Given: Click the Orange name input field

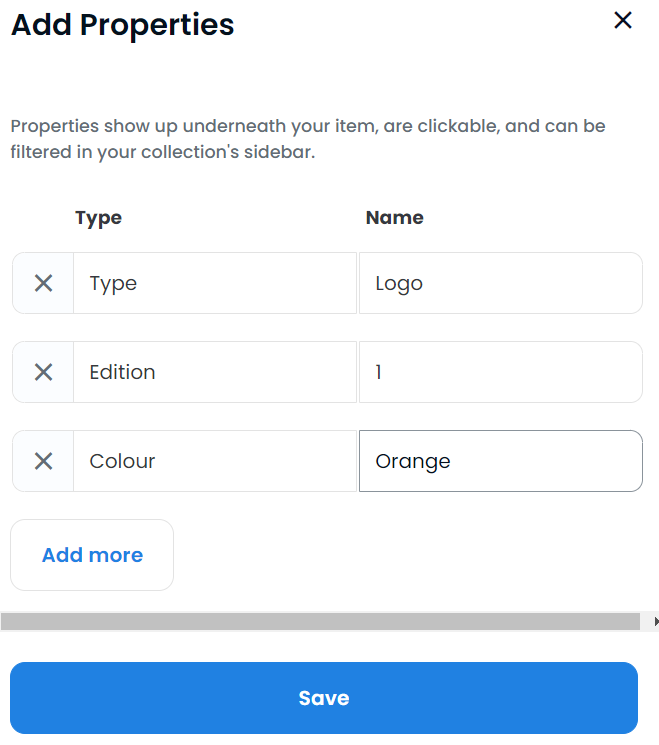Looking at the screenshot, I should tap(500, 461).
